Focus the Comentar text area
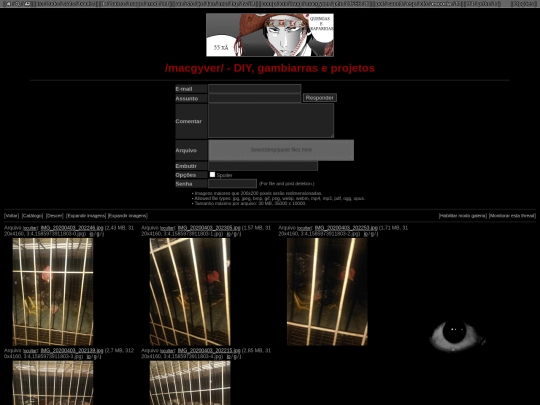The width and height of the screenshot is (540, 405). [271, 121]
